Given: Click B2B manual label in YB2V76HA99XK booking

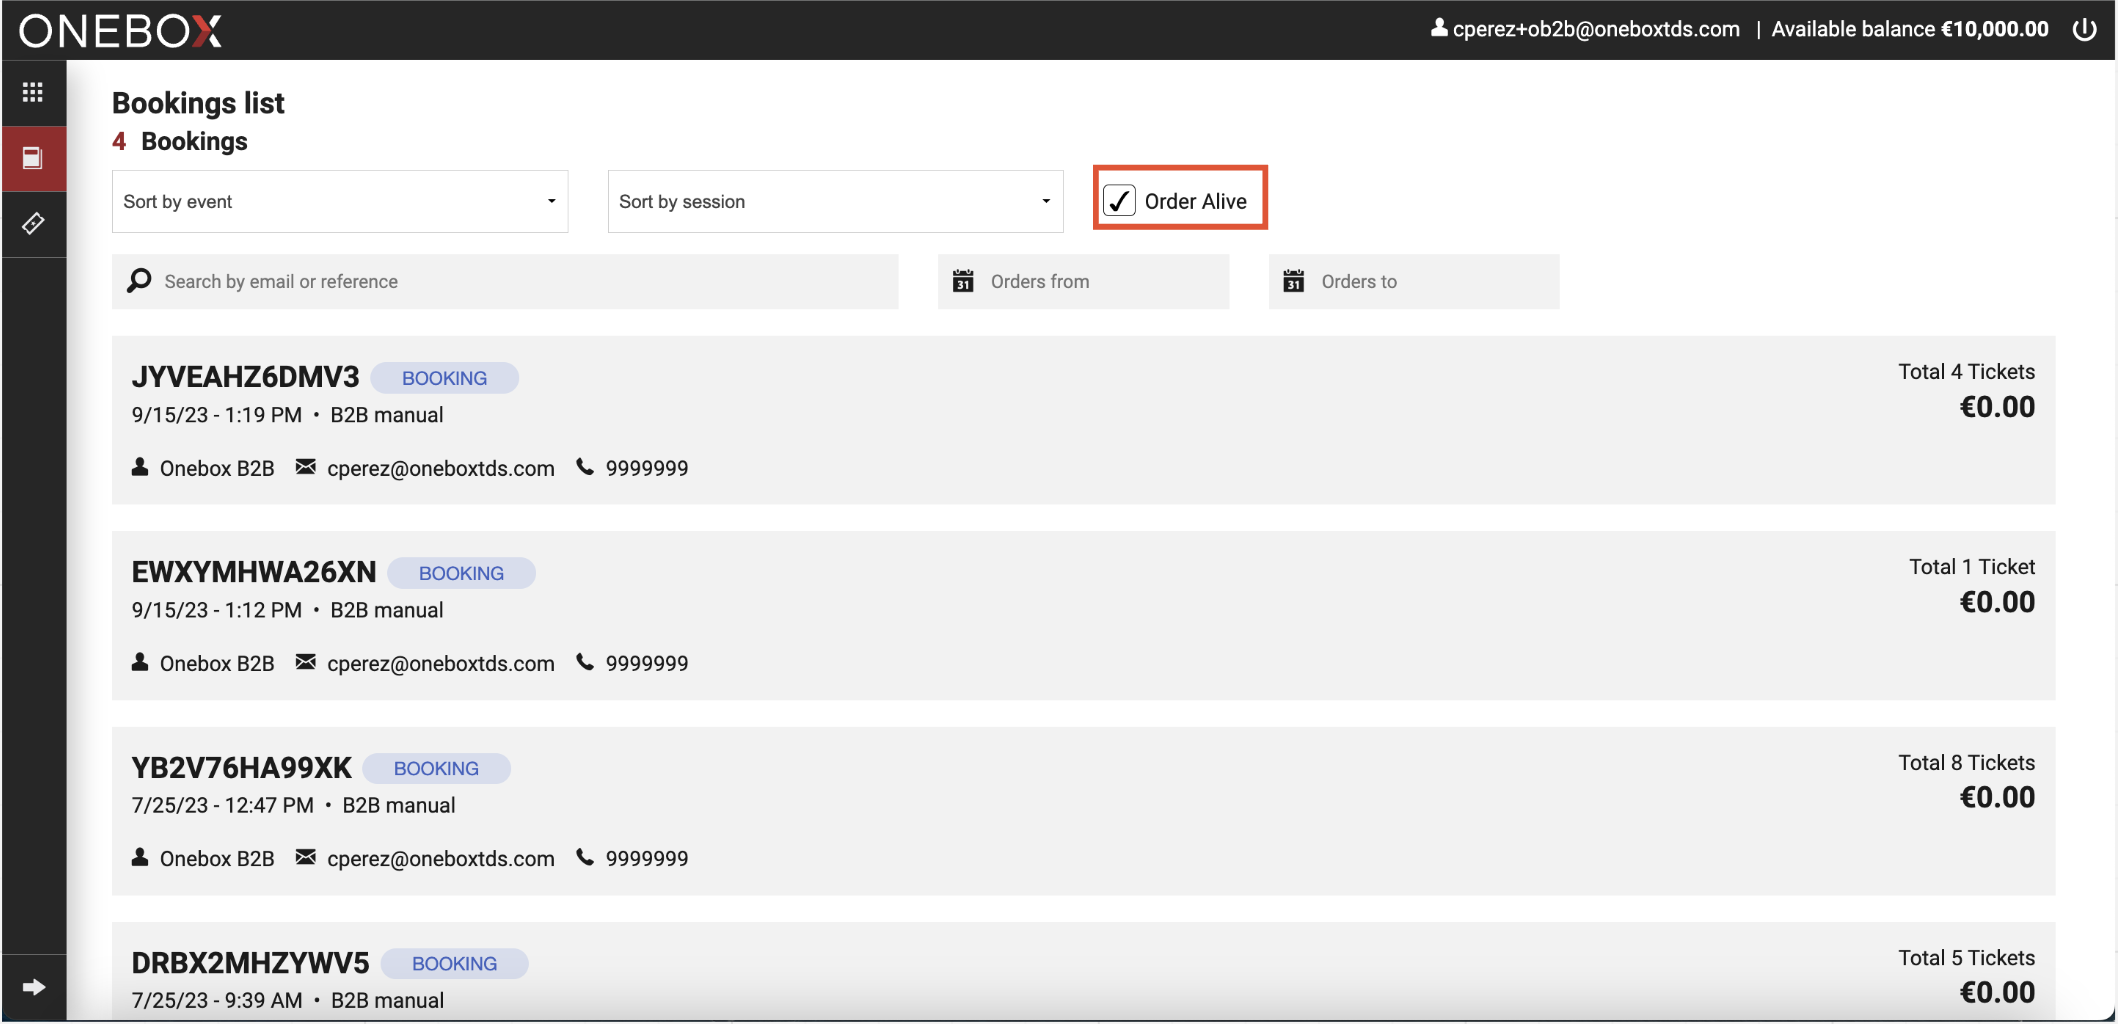Looking at the screenshot, I should [399, 805].
